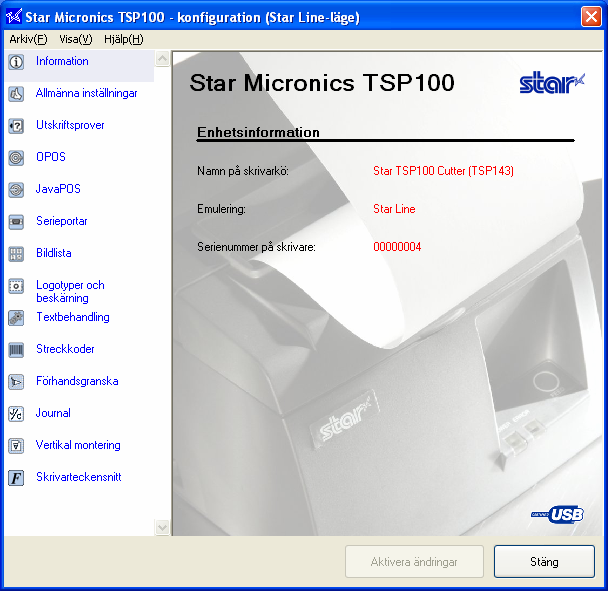Click the Utskriftsprover question-mark icon
The image size is (608, 591).
pyautogui.click(x=16, y=126)
